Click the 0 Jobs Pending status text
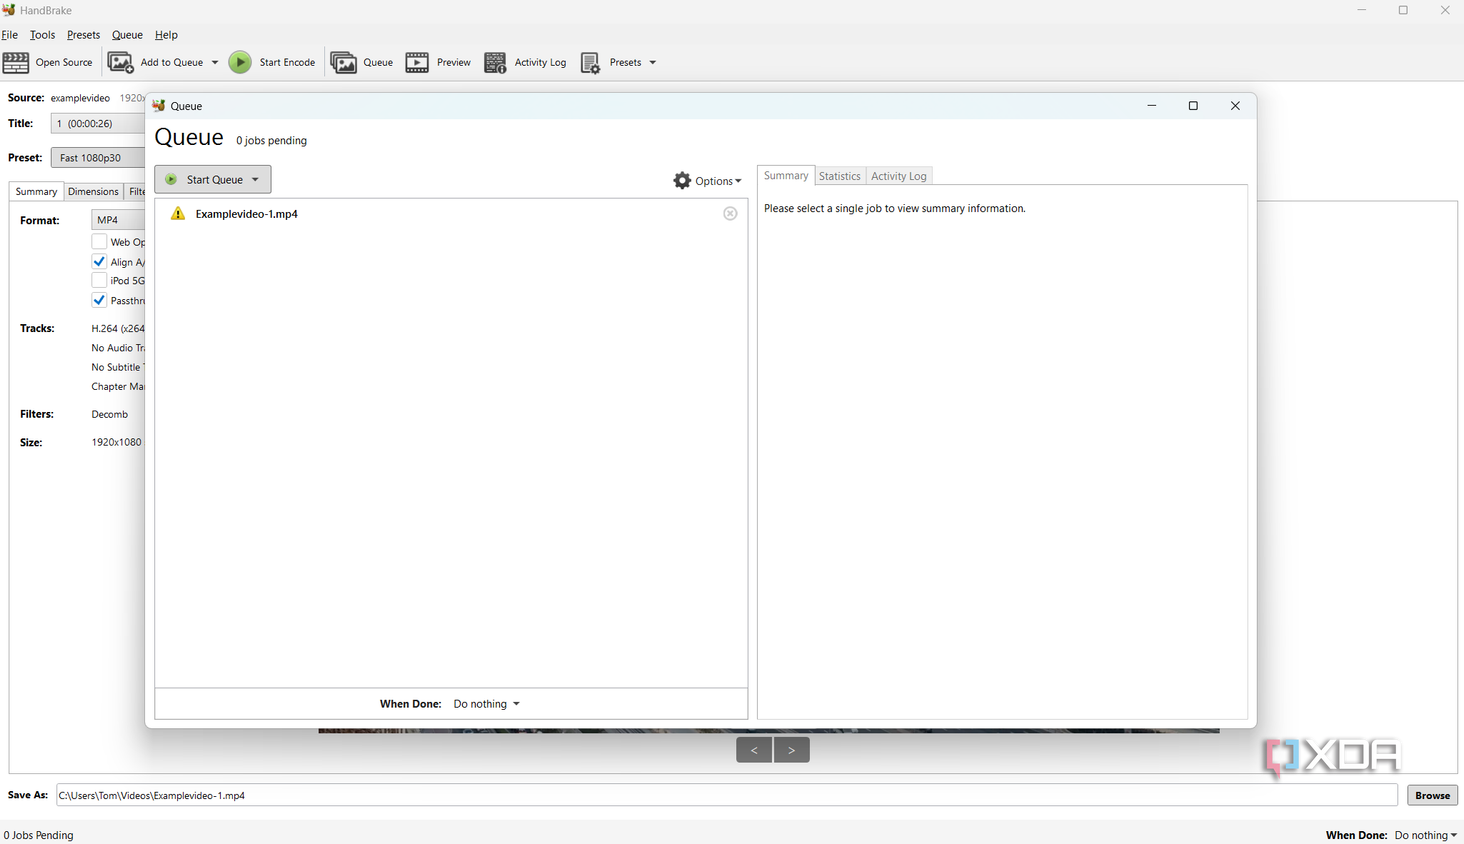The image size is (1464, 844). click(39, 835)
